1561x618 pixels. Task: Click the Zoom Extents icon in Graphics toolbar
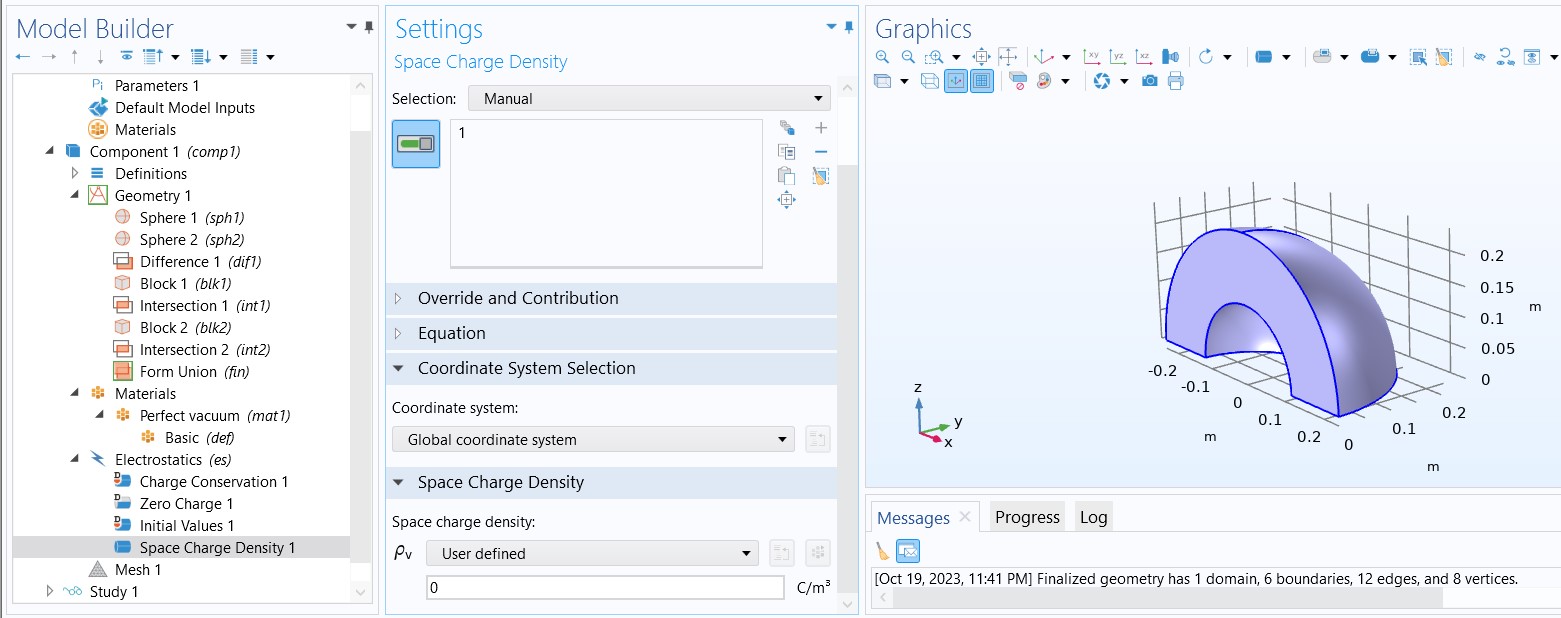coord(981,57)
